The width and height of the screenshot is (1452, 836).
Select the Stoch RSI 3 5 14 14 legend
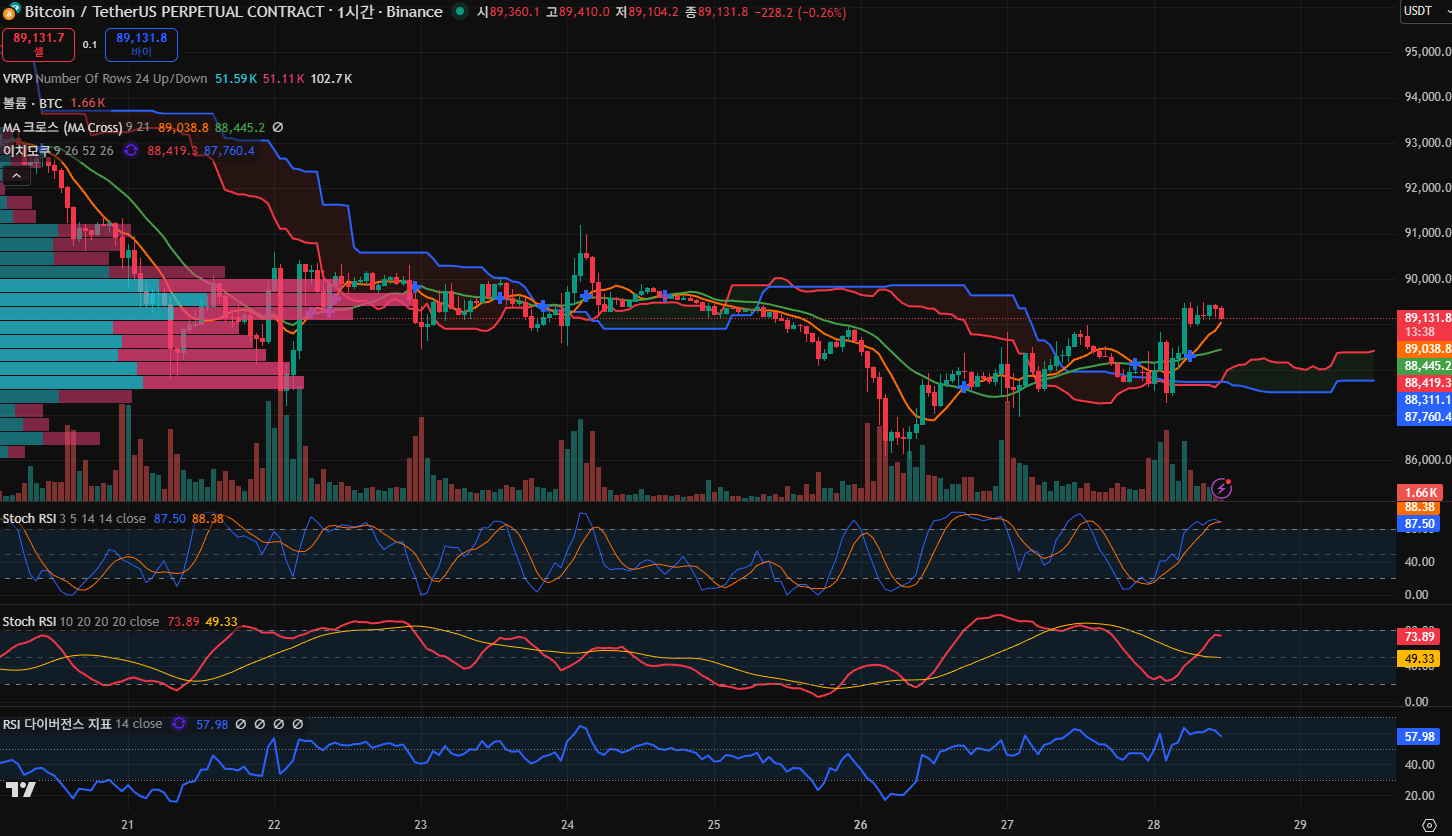(x=30, y=518)
